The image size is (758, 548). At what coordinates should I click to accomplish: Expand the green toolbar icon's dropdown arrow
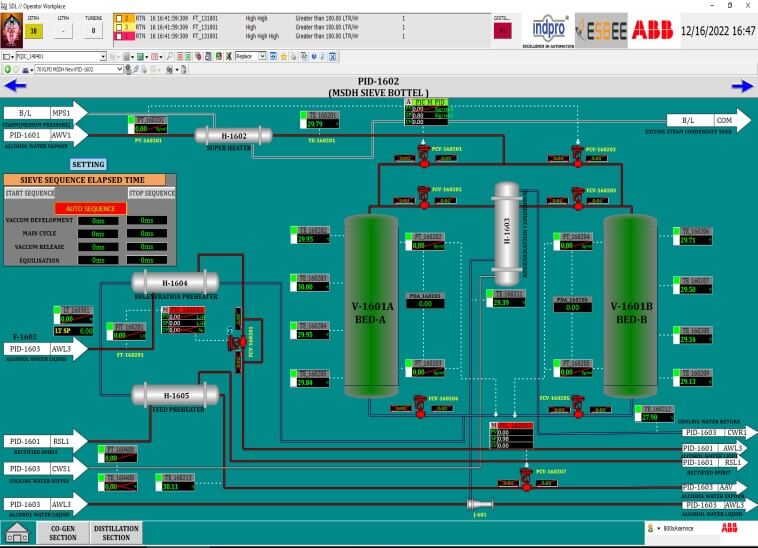146,57
